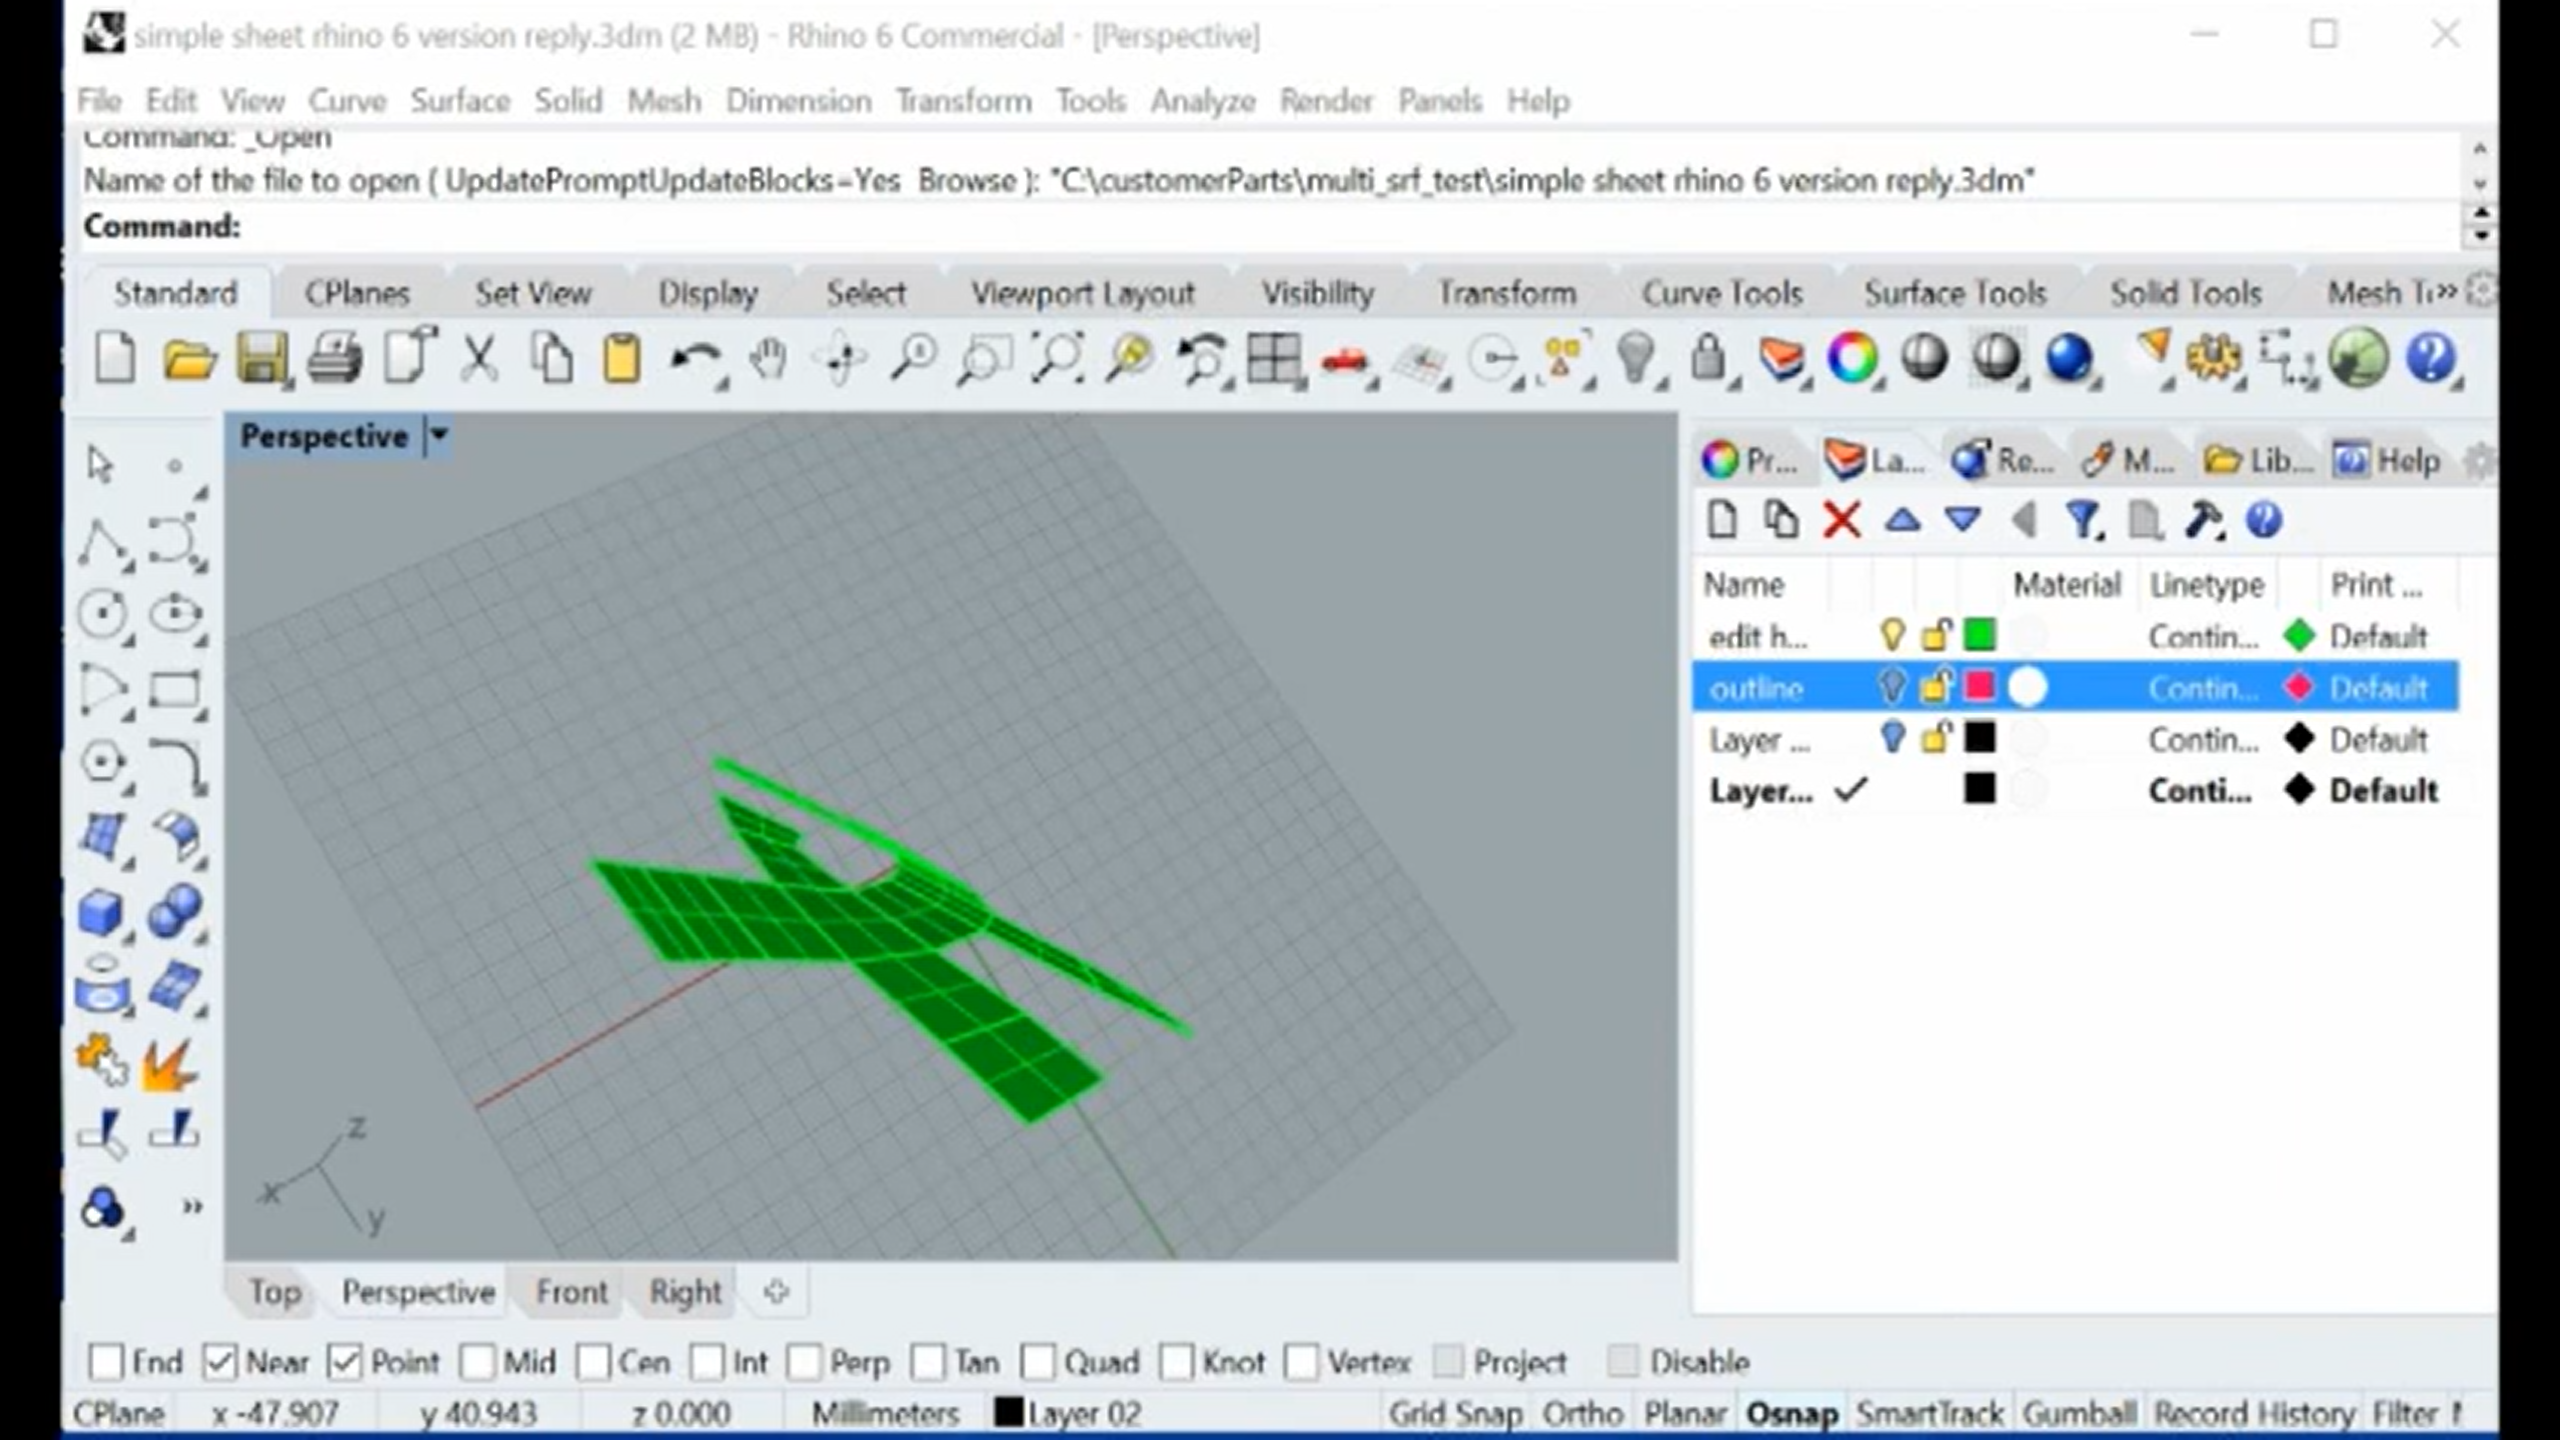
Task: Click the Zoom Extents icon
Action: pos(1058,359)
